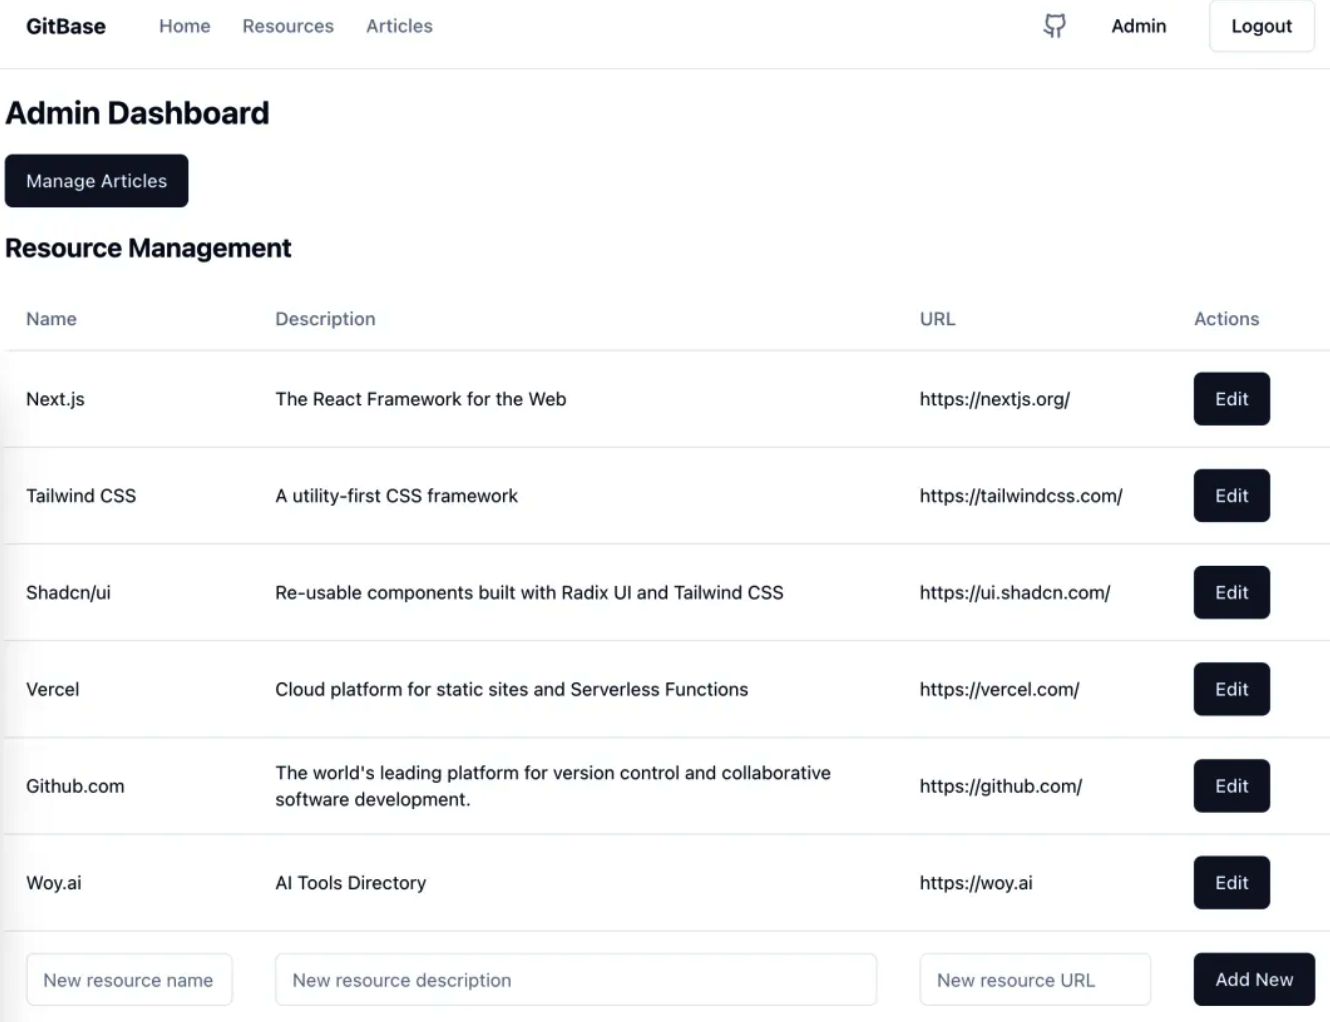This screenshot has width=1330, height=1022.
Task: Click the Description column header
Action: [325, 319]
